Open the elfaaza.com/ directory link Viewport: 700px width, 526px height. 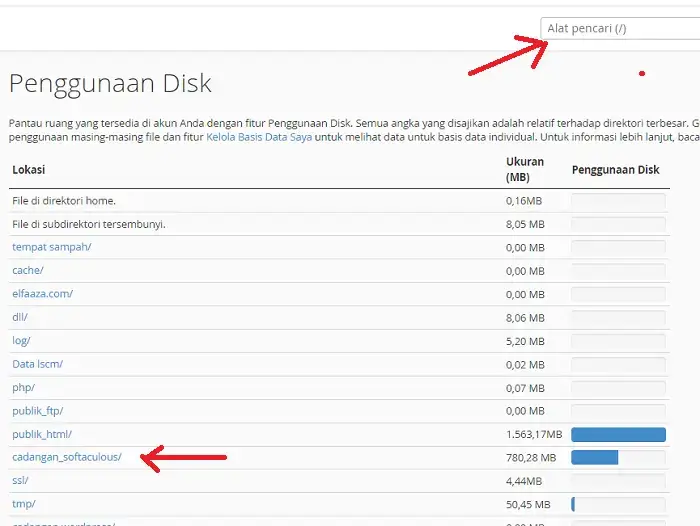[42, 294]
